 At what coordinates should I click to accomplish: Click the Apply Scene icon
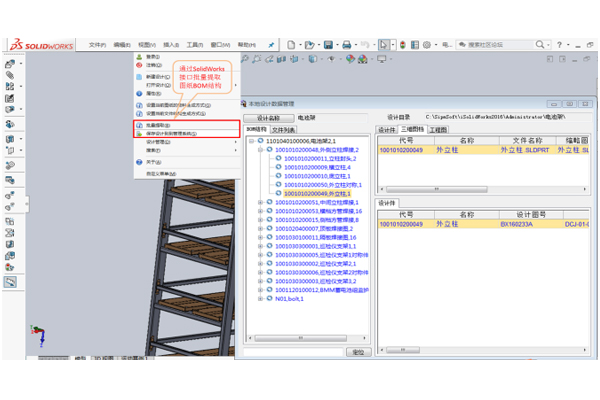(362, 59)
